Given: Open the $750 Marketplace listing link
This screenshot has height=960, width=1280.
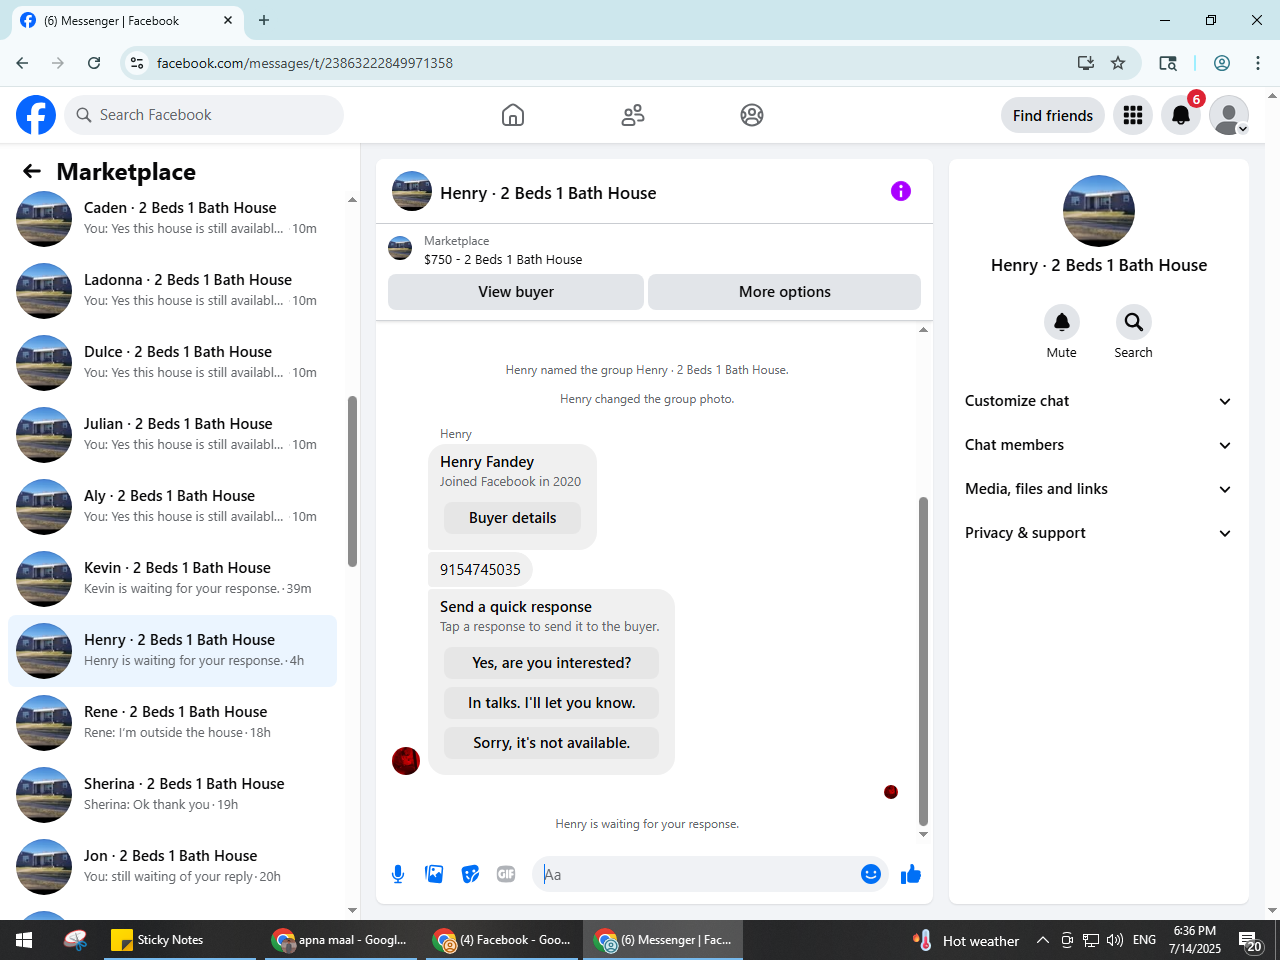Looking at the screenshot, I should pos(503,259).
